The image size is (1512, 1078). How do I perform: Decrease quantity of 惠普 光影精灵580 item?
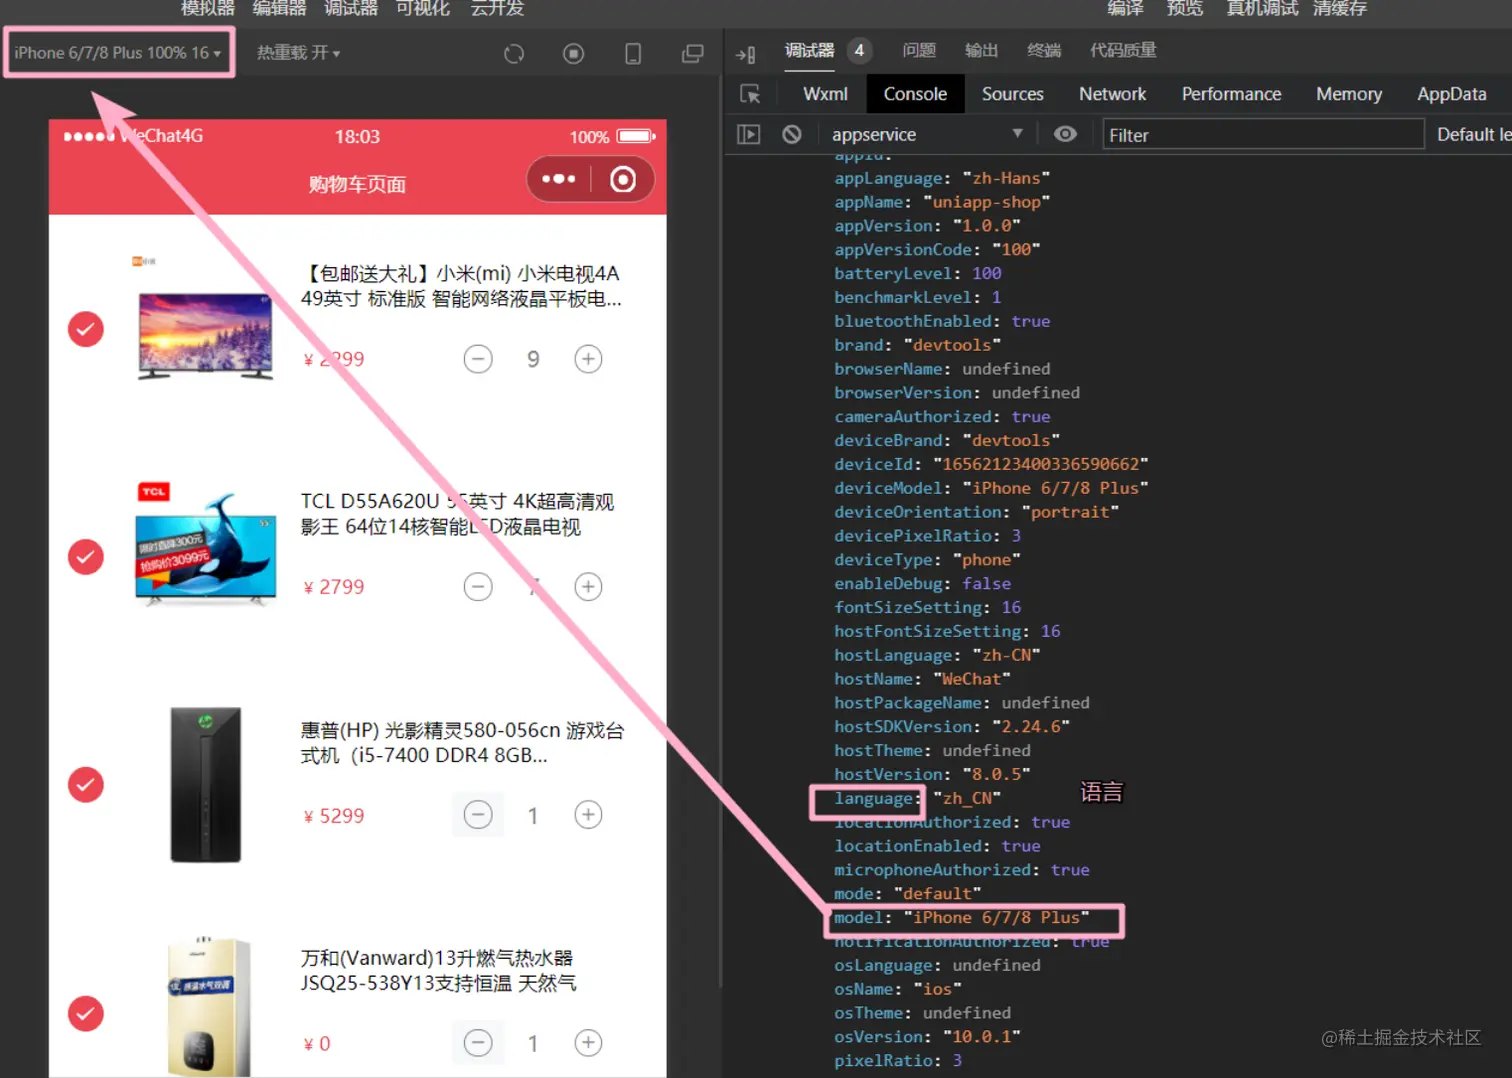478,815
